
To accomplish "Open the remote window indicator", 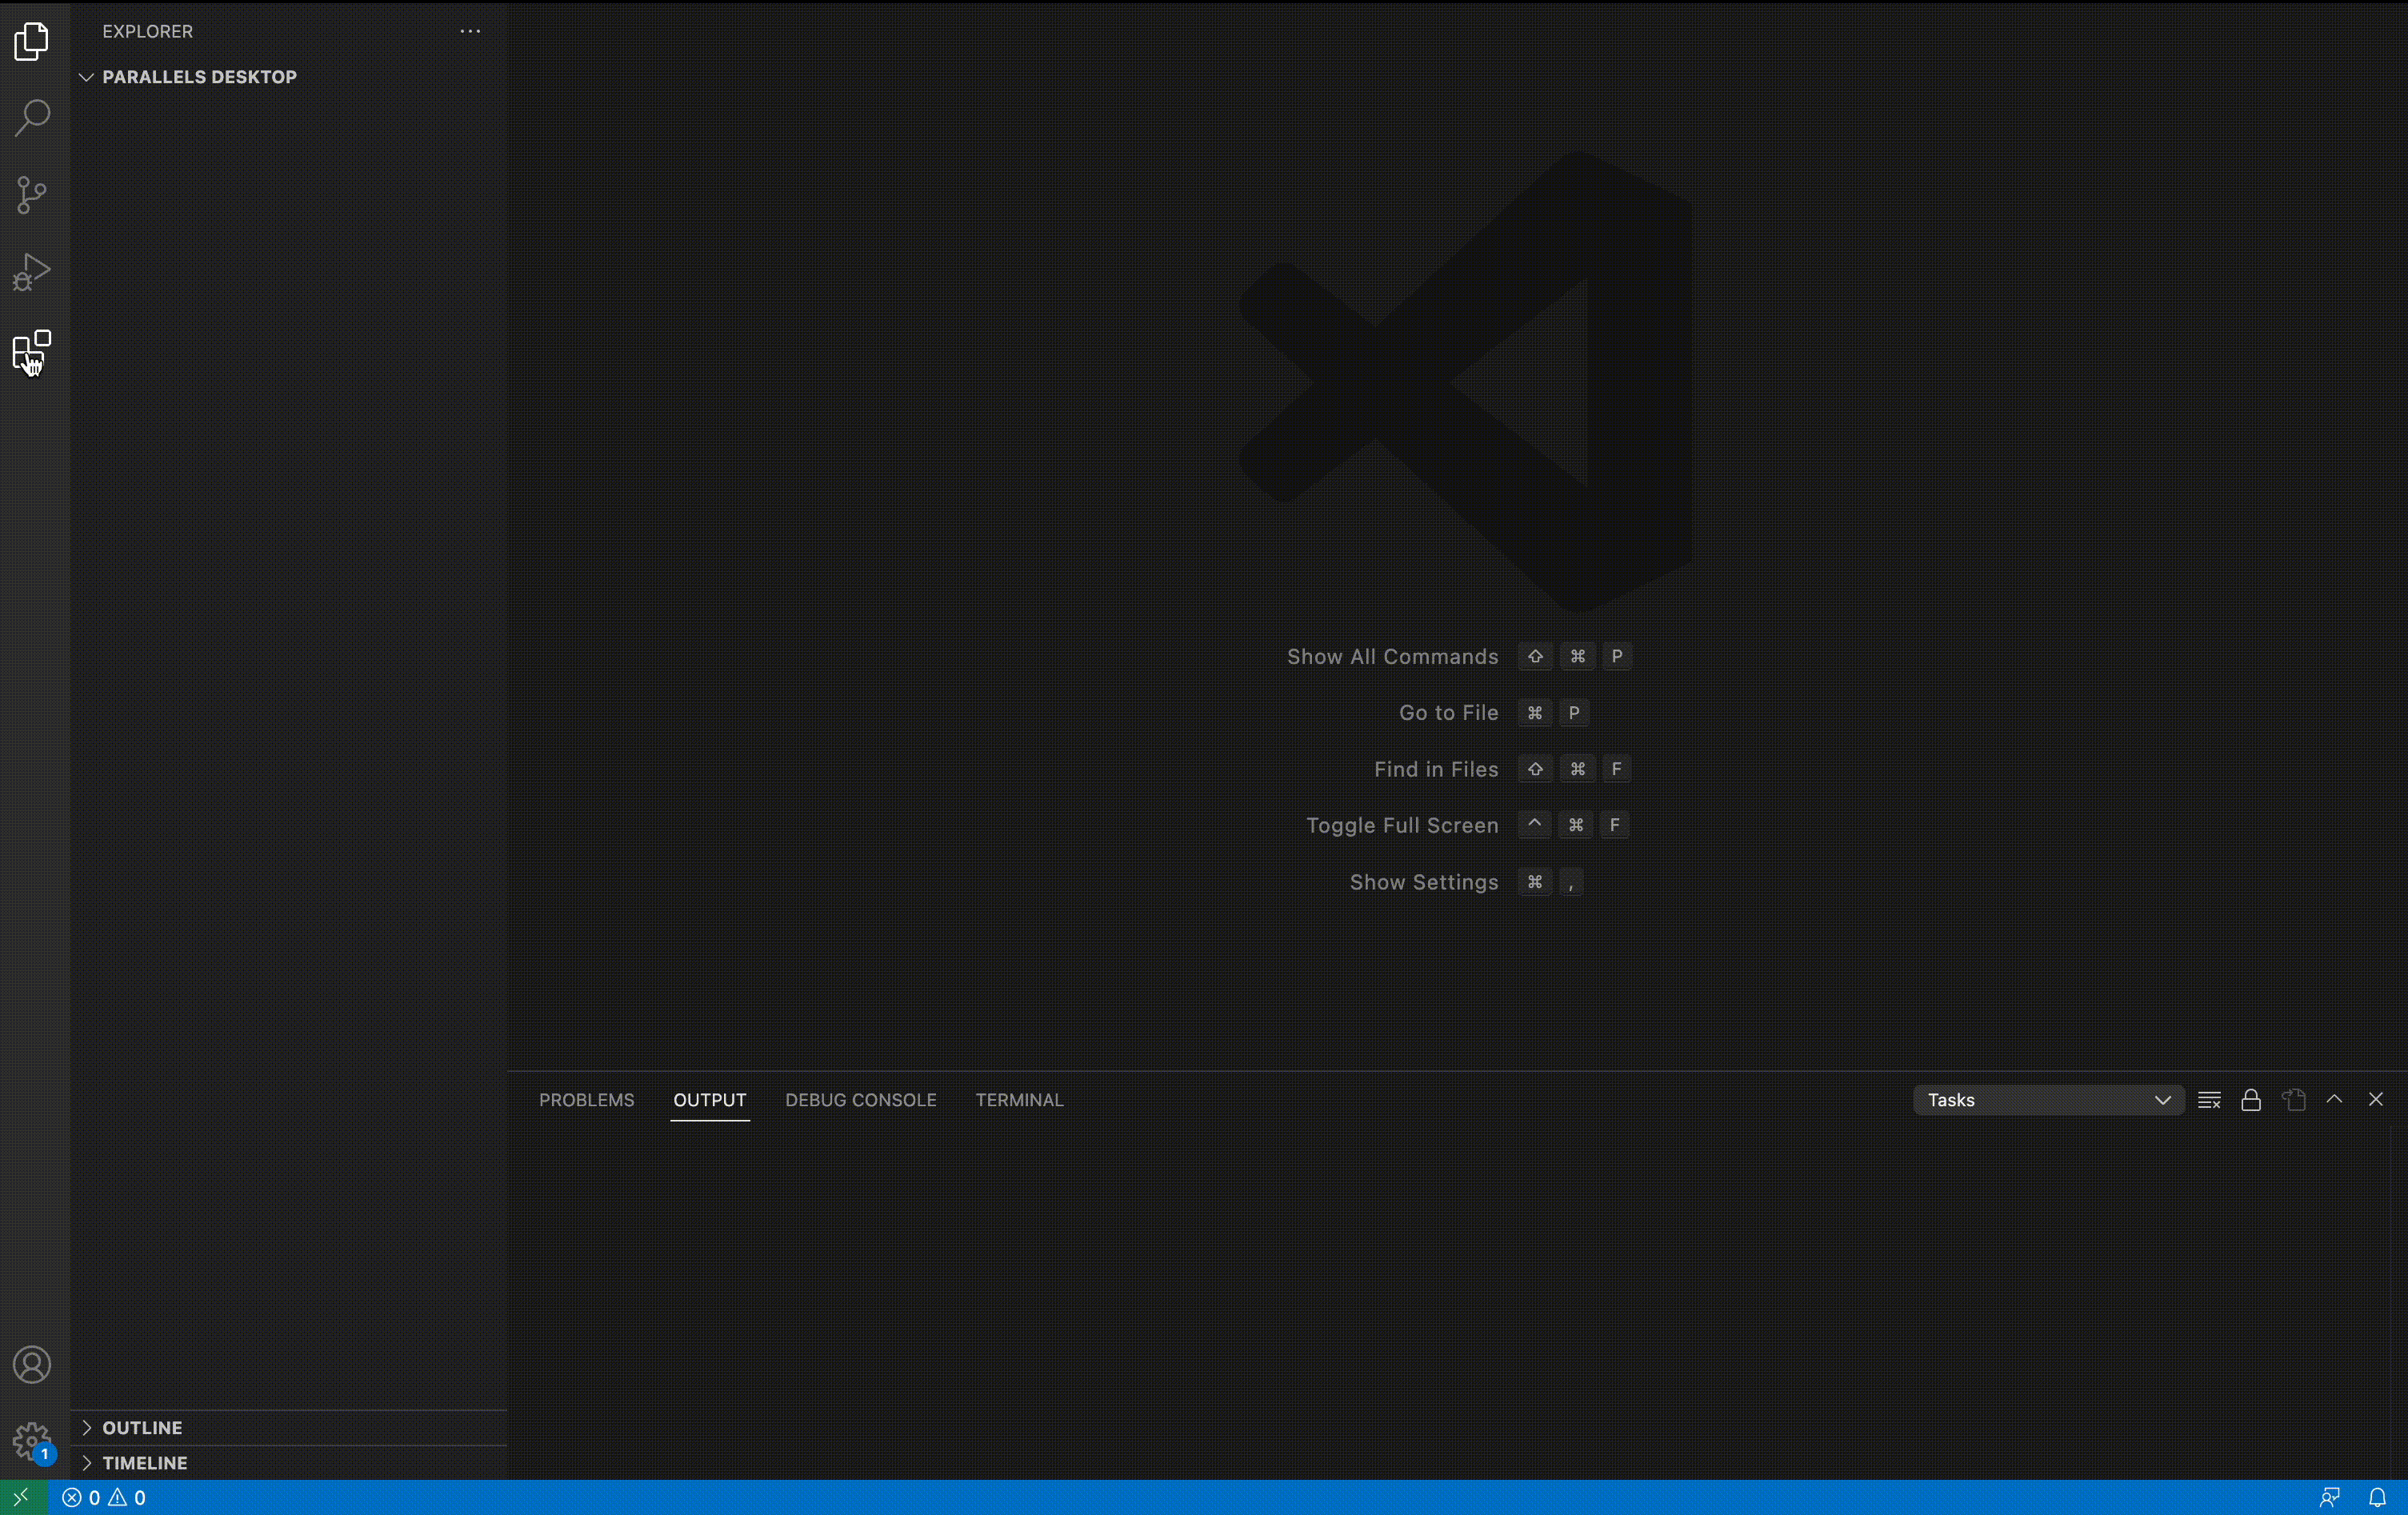I will pos(22,1497).
